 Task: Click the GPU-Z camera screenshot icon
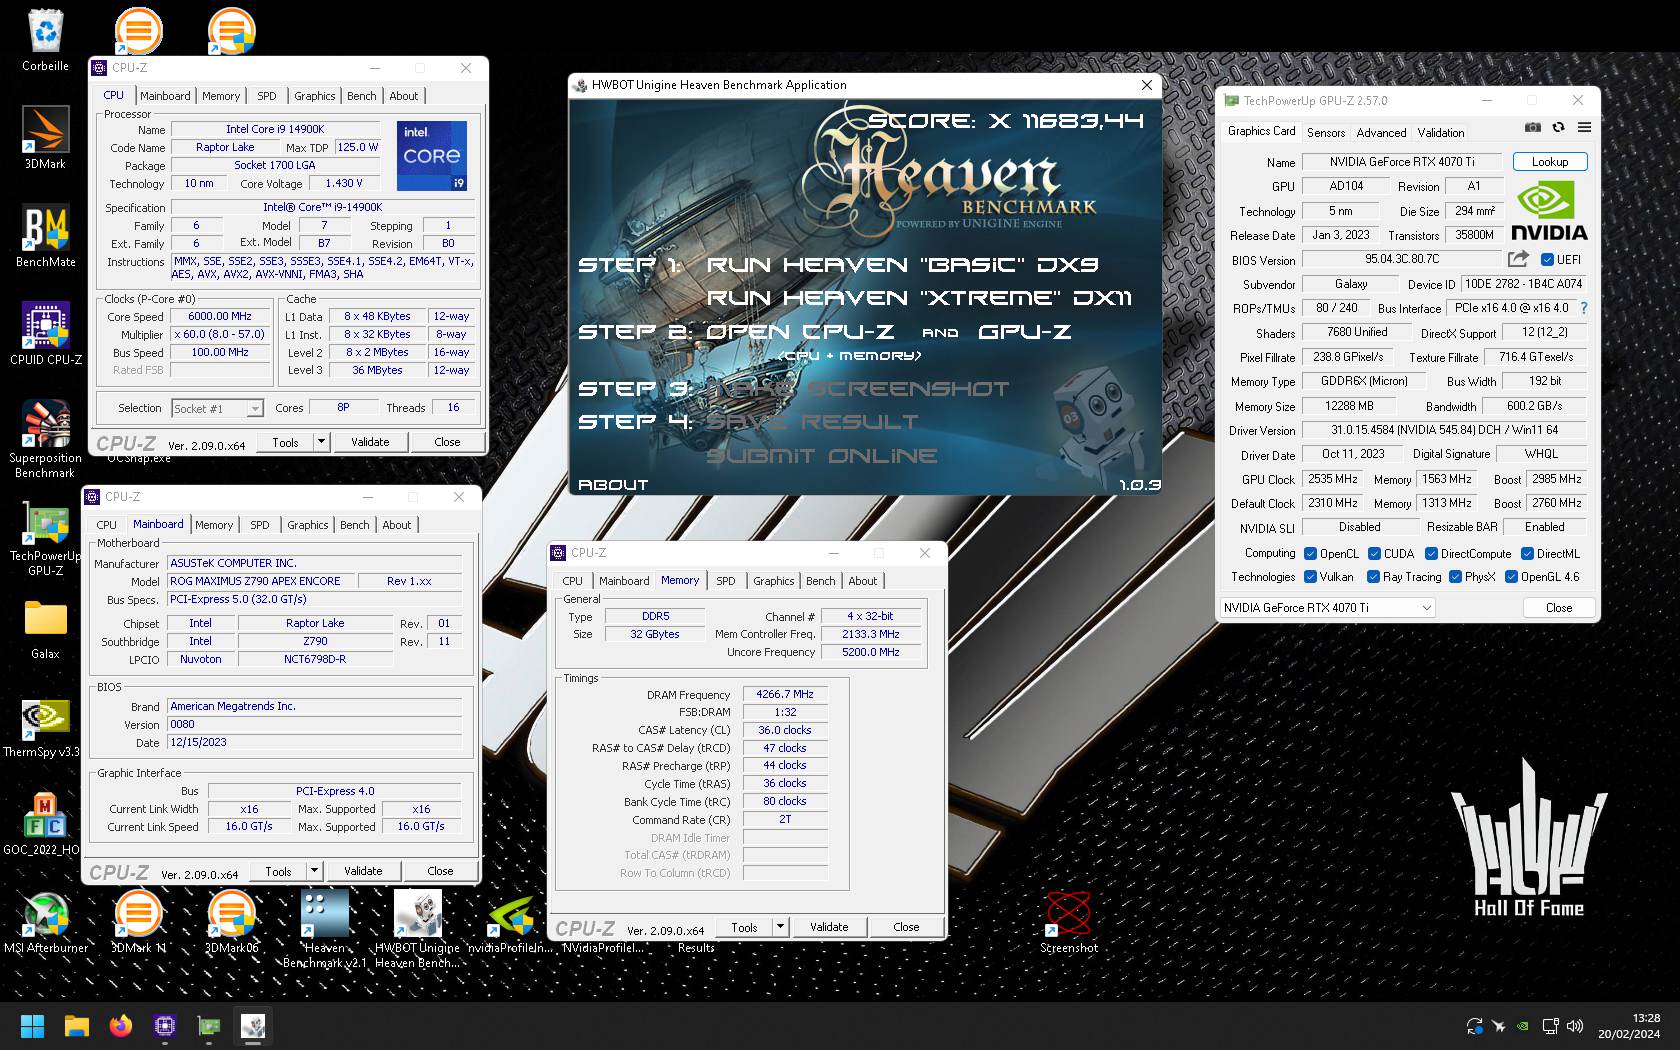pos(1533,128)
